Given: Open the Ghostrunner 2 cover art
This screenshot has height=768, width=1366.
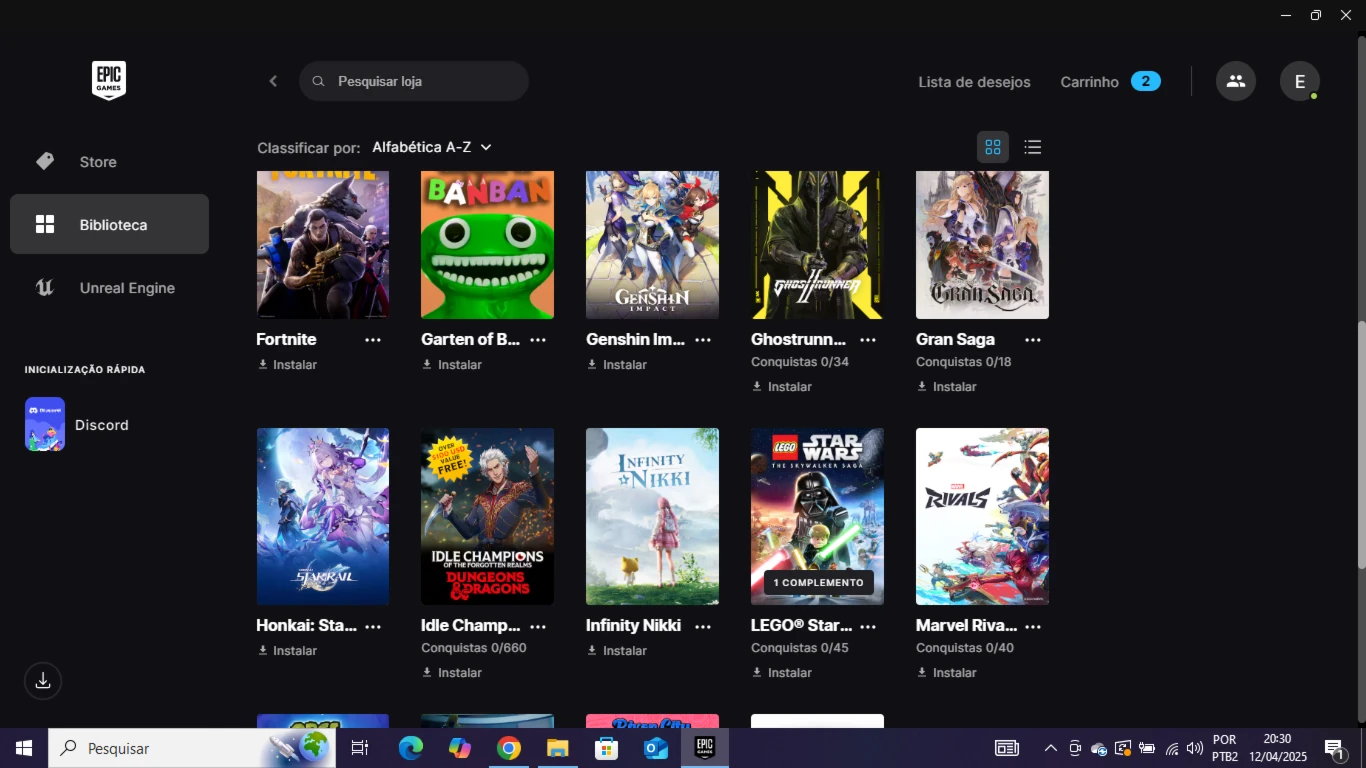Looking at the screenshot, I should click(x=817, y=245).
